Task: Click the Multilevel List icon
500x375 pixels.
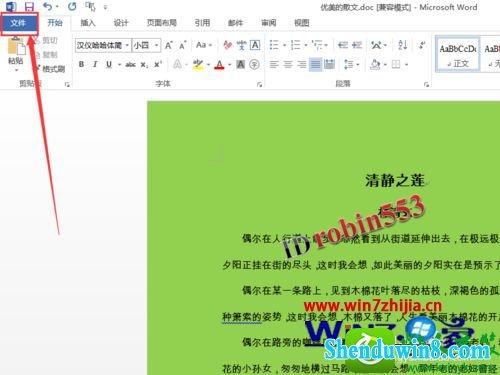Action: pyautogui.click(x=317, y=45)
